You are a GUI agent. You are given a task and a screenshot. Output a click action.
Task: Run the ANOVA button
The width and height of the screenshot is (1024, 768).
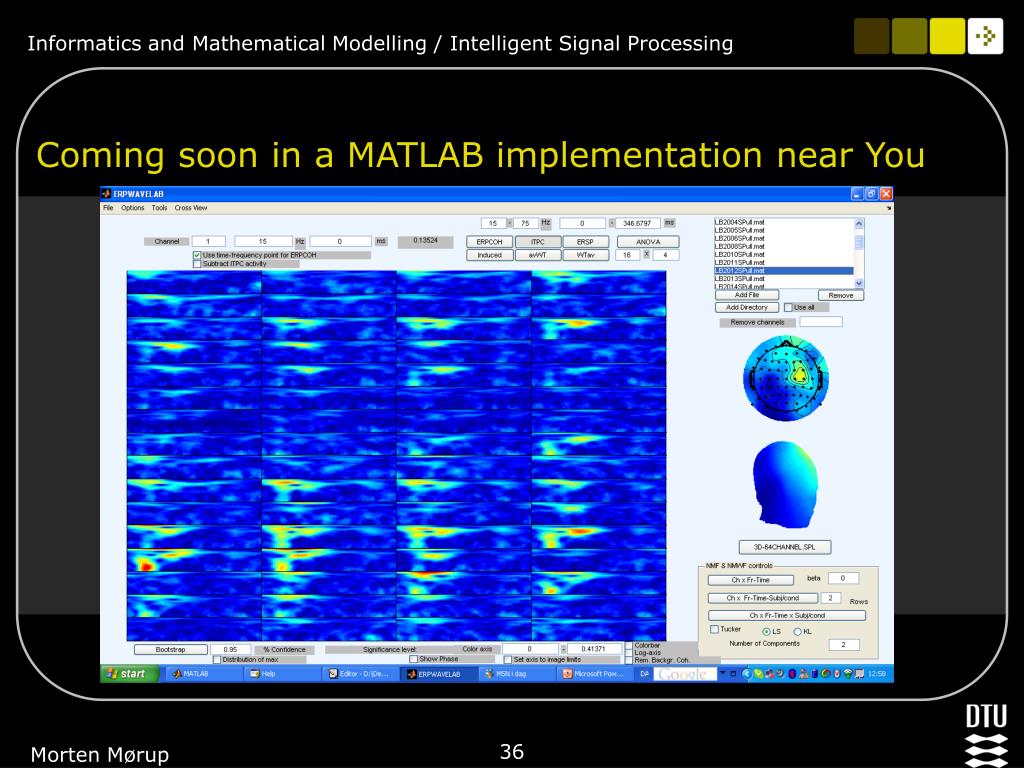point(648,242)
